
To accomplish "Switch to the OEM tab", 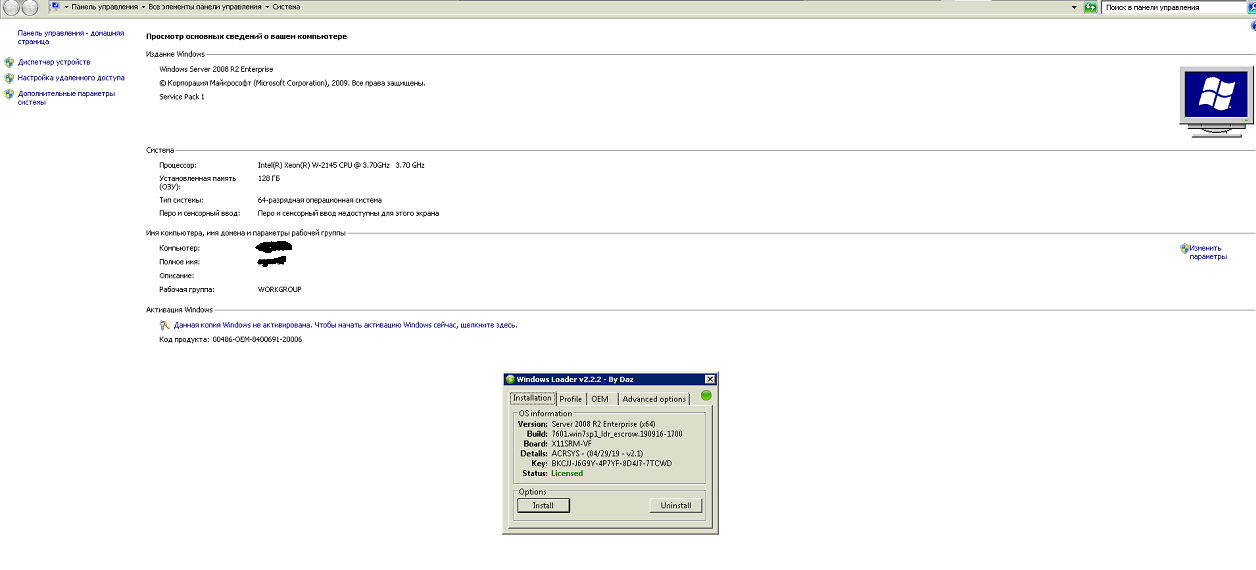I will pyautogui.click(x=600, y=399).
